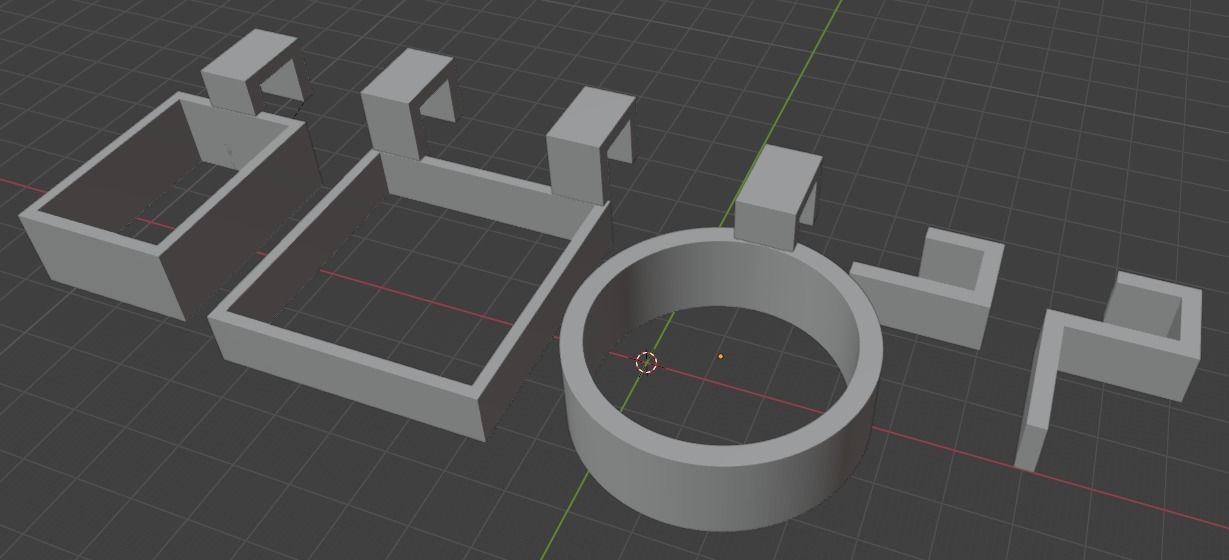
Task: Click the red-white 3D cursor
Action: 646,362
